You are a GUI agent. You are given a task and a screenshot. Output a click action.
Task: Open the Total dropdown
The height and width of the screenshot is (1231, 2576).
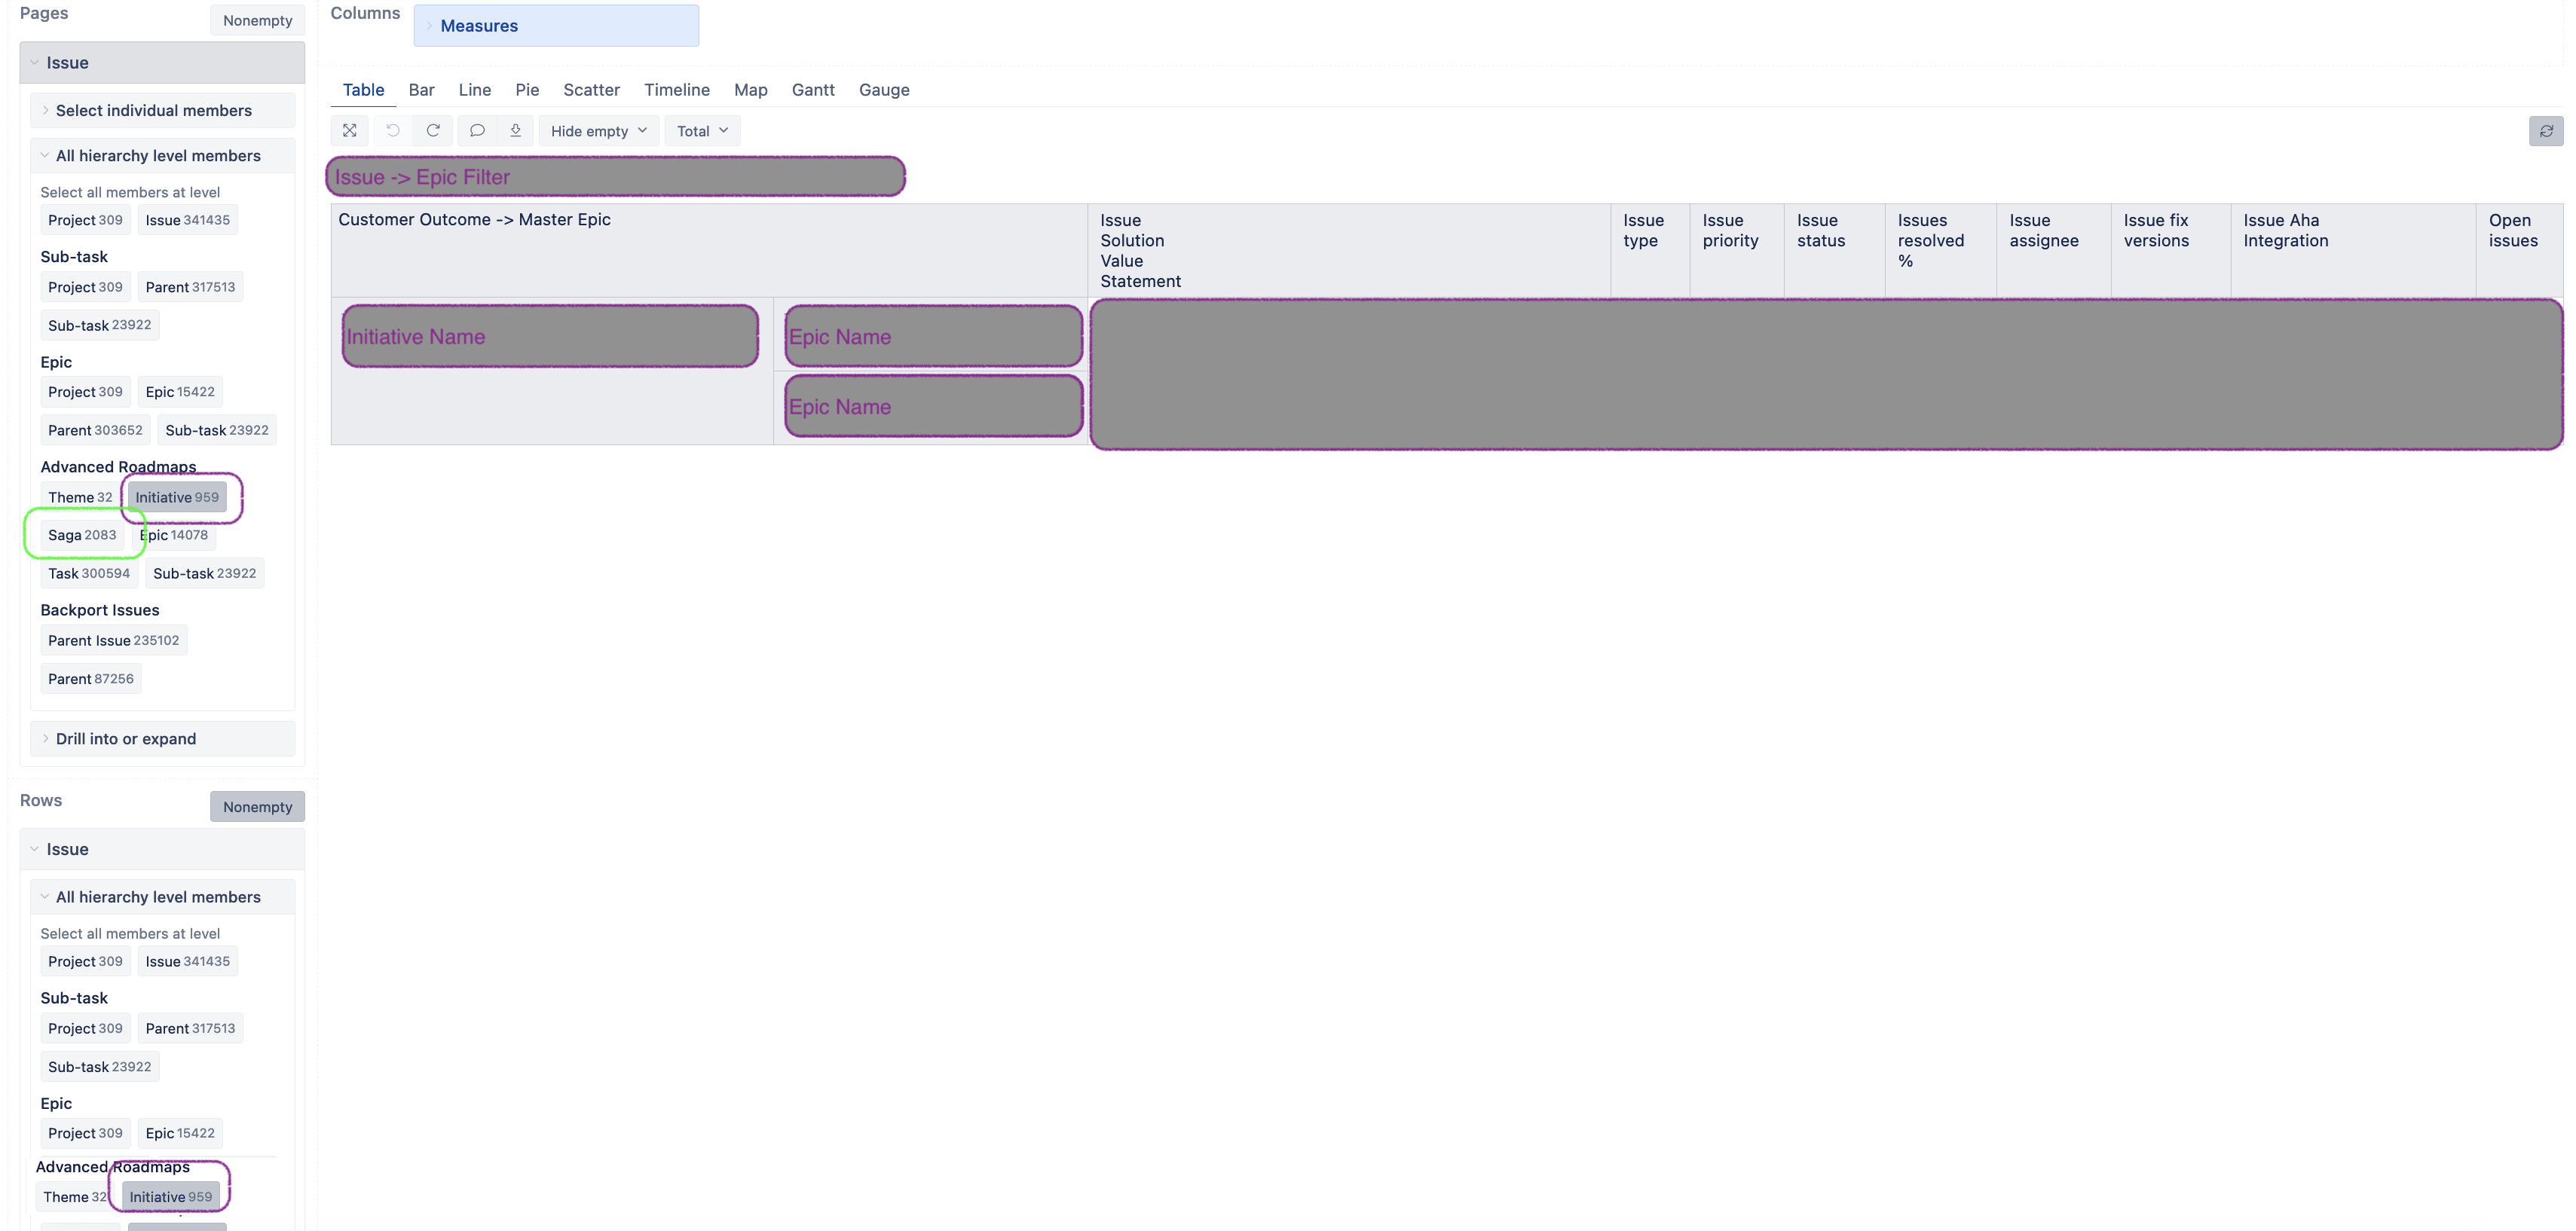point(702,131)
